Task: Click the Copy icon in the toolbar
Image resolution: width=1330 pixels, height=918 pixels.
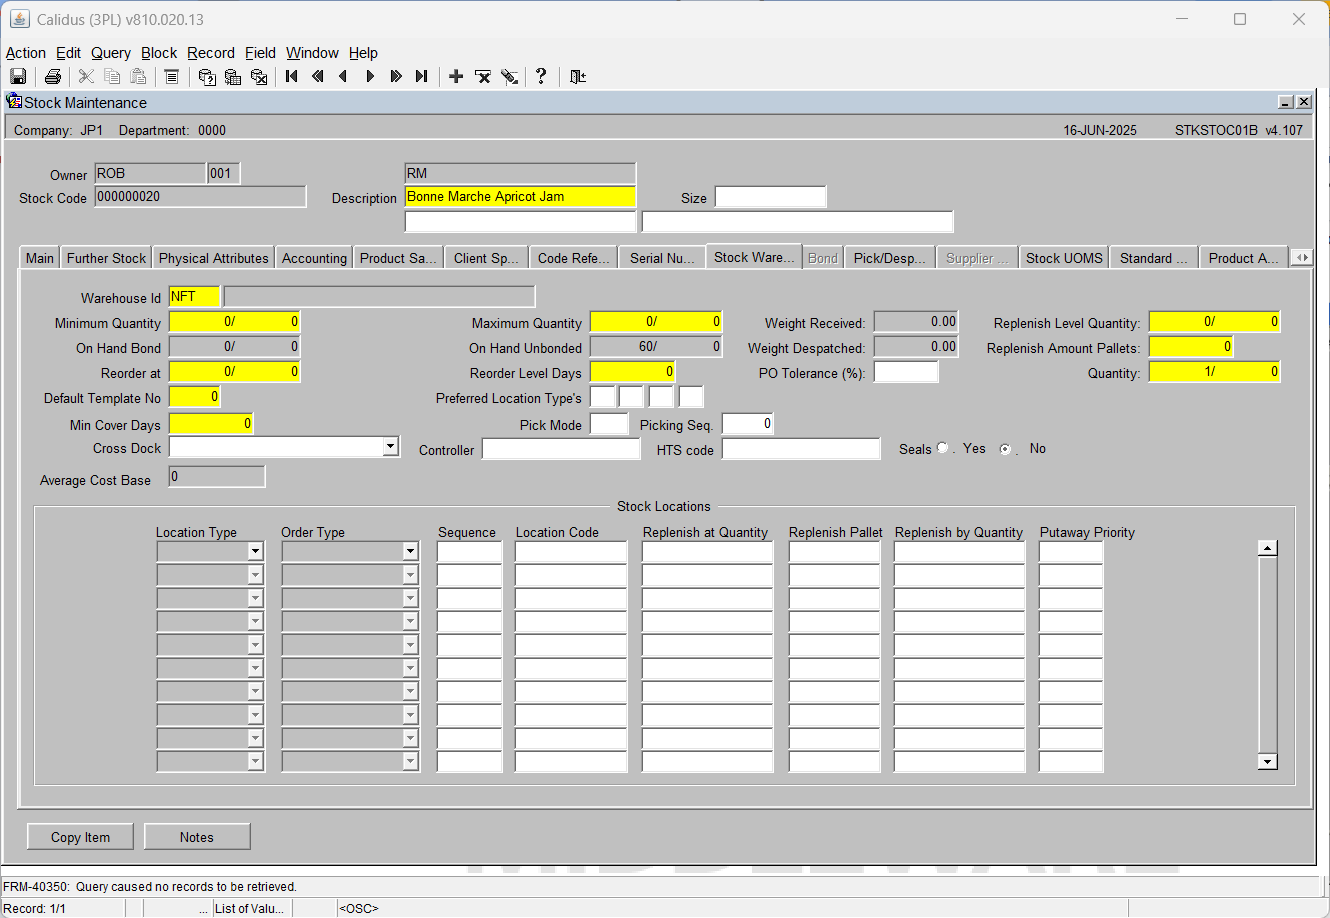Action: [x=112, y=76]
